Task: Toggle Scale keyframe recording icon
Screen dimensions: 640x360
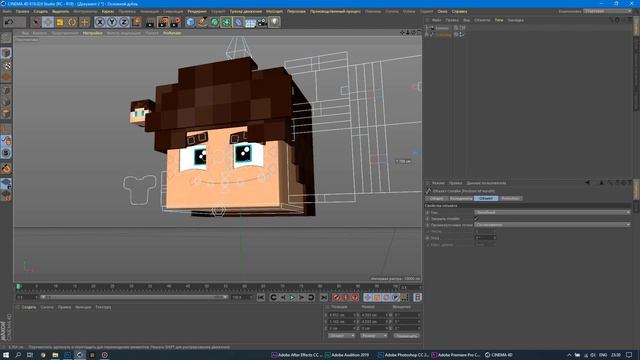Action: click(x=377, y=298)
